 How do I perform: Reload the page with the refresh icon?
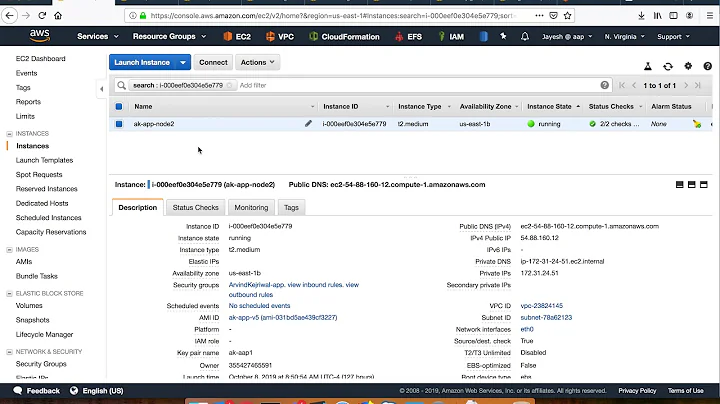click(x=42, y=16)
